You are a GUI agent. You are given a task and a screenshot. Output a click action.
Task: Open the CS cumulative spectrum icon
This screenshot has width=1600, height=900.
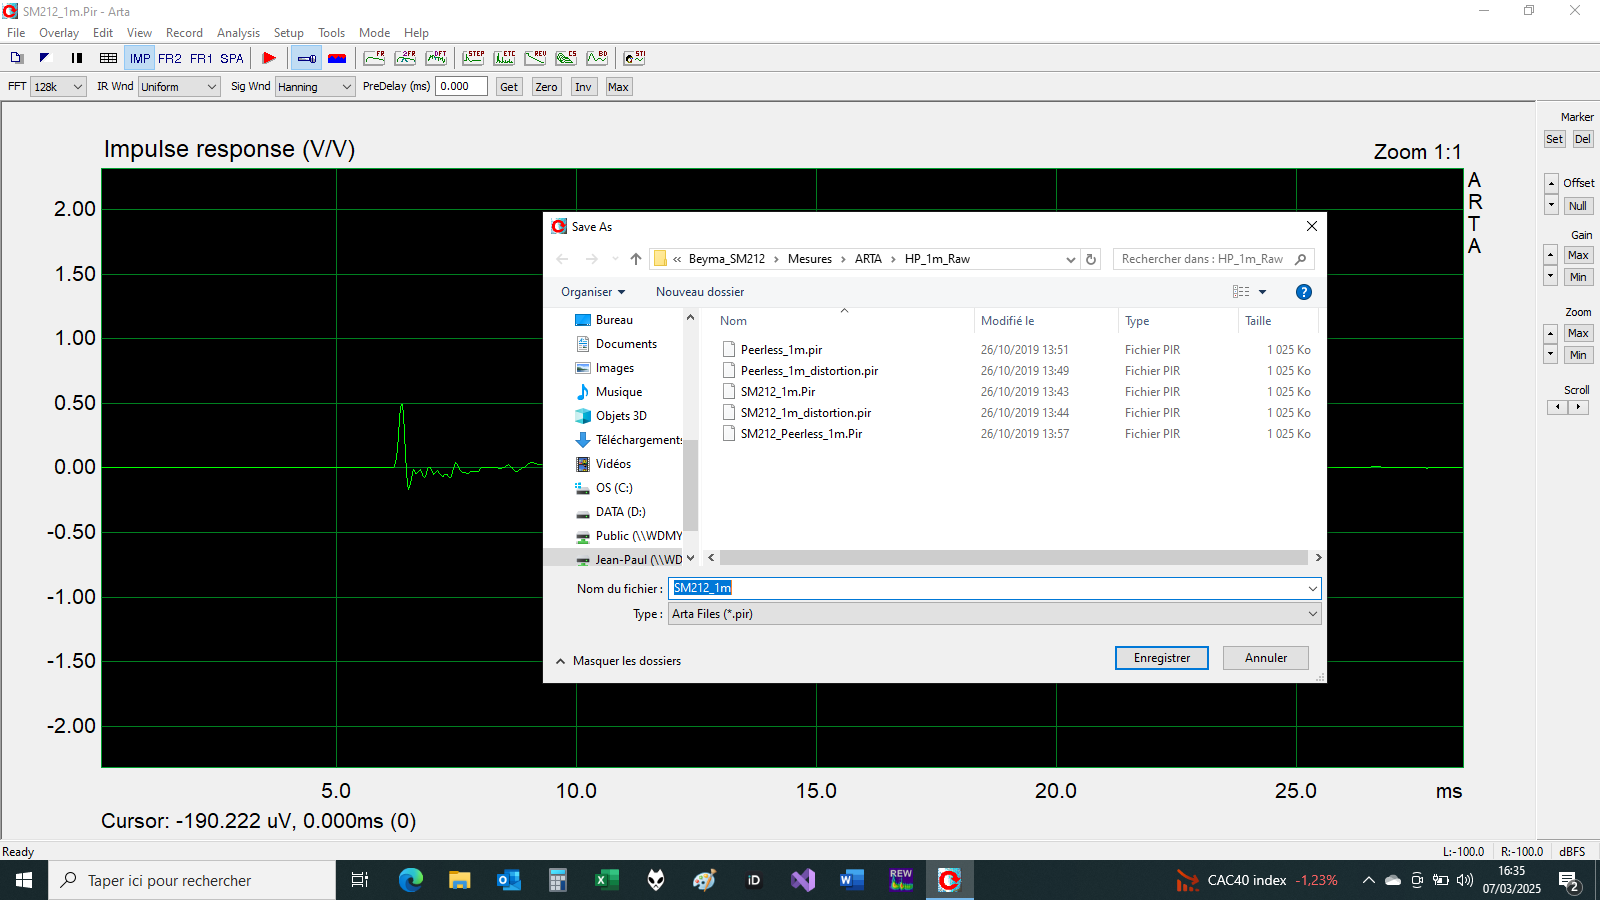coord(566,58)
